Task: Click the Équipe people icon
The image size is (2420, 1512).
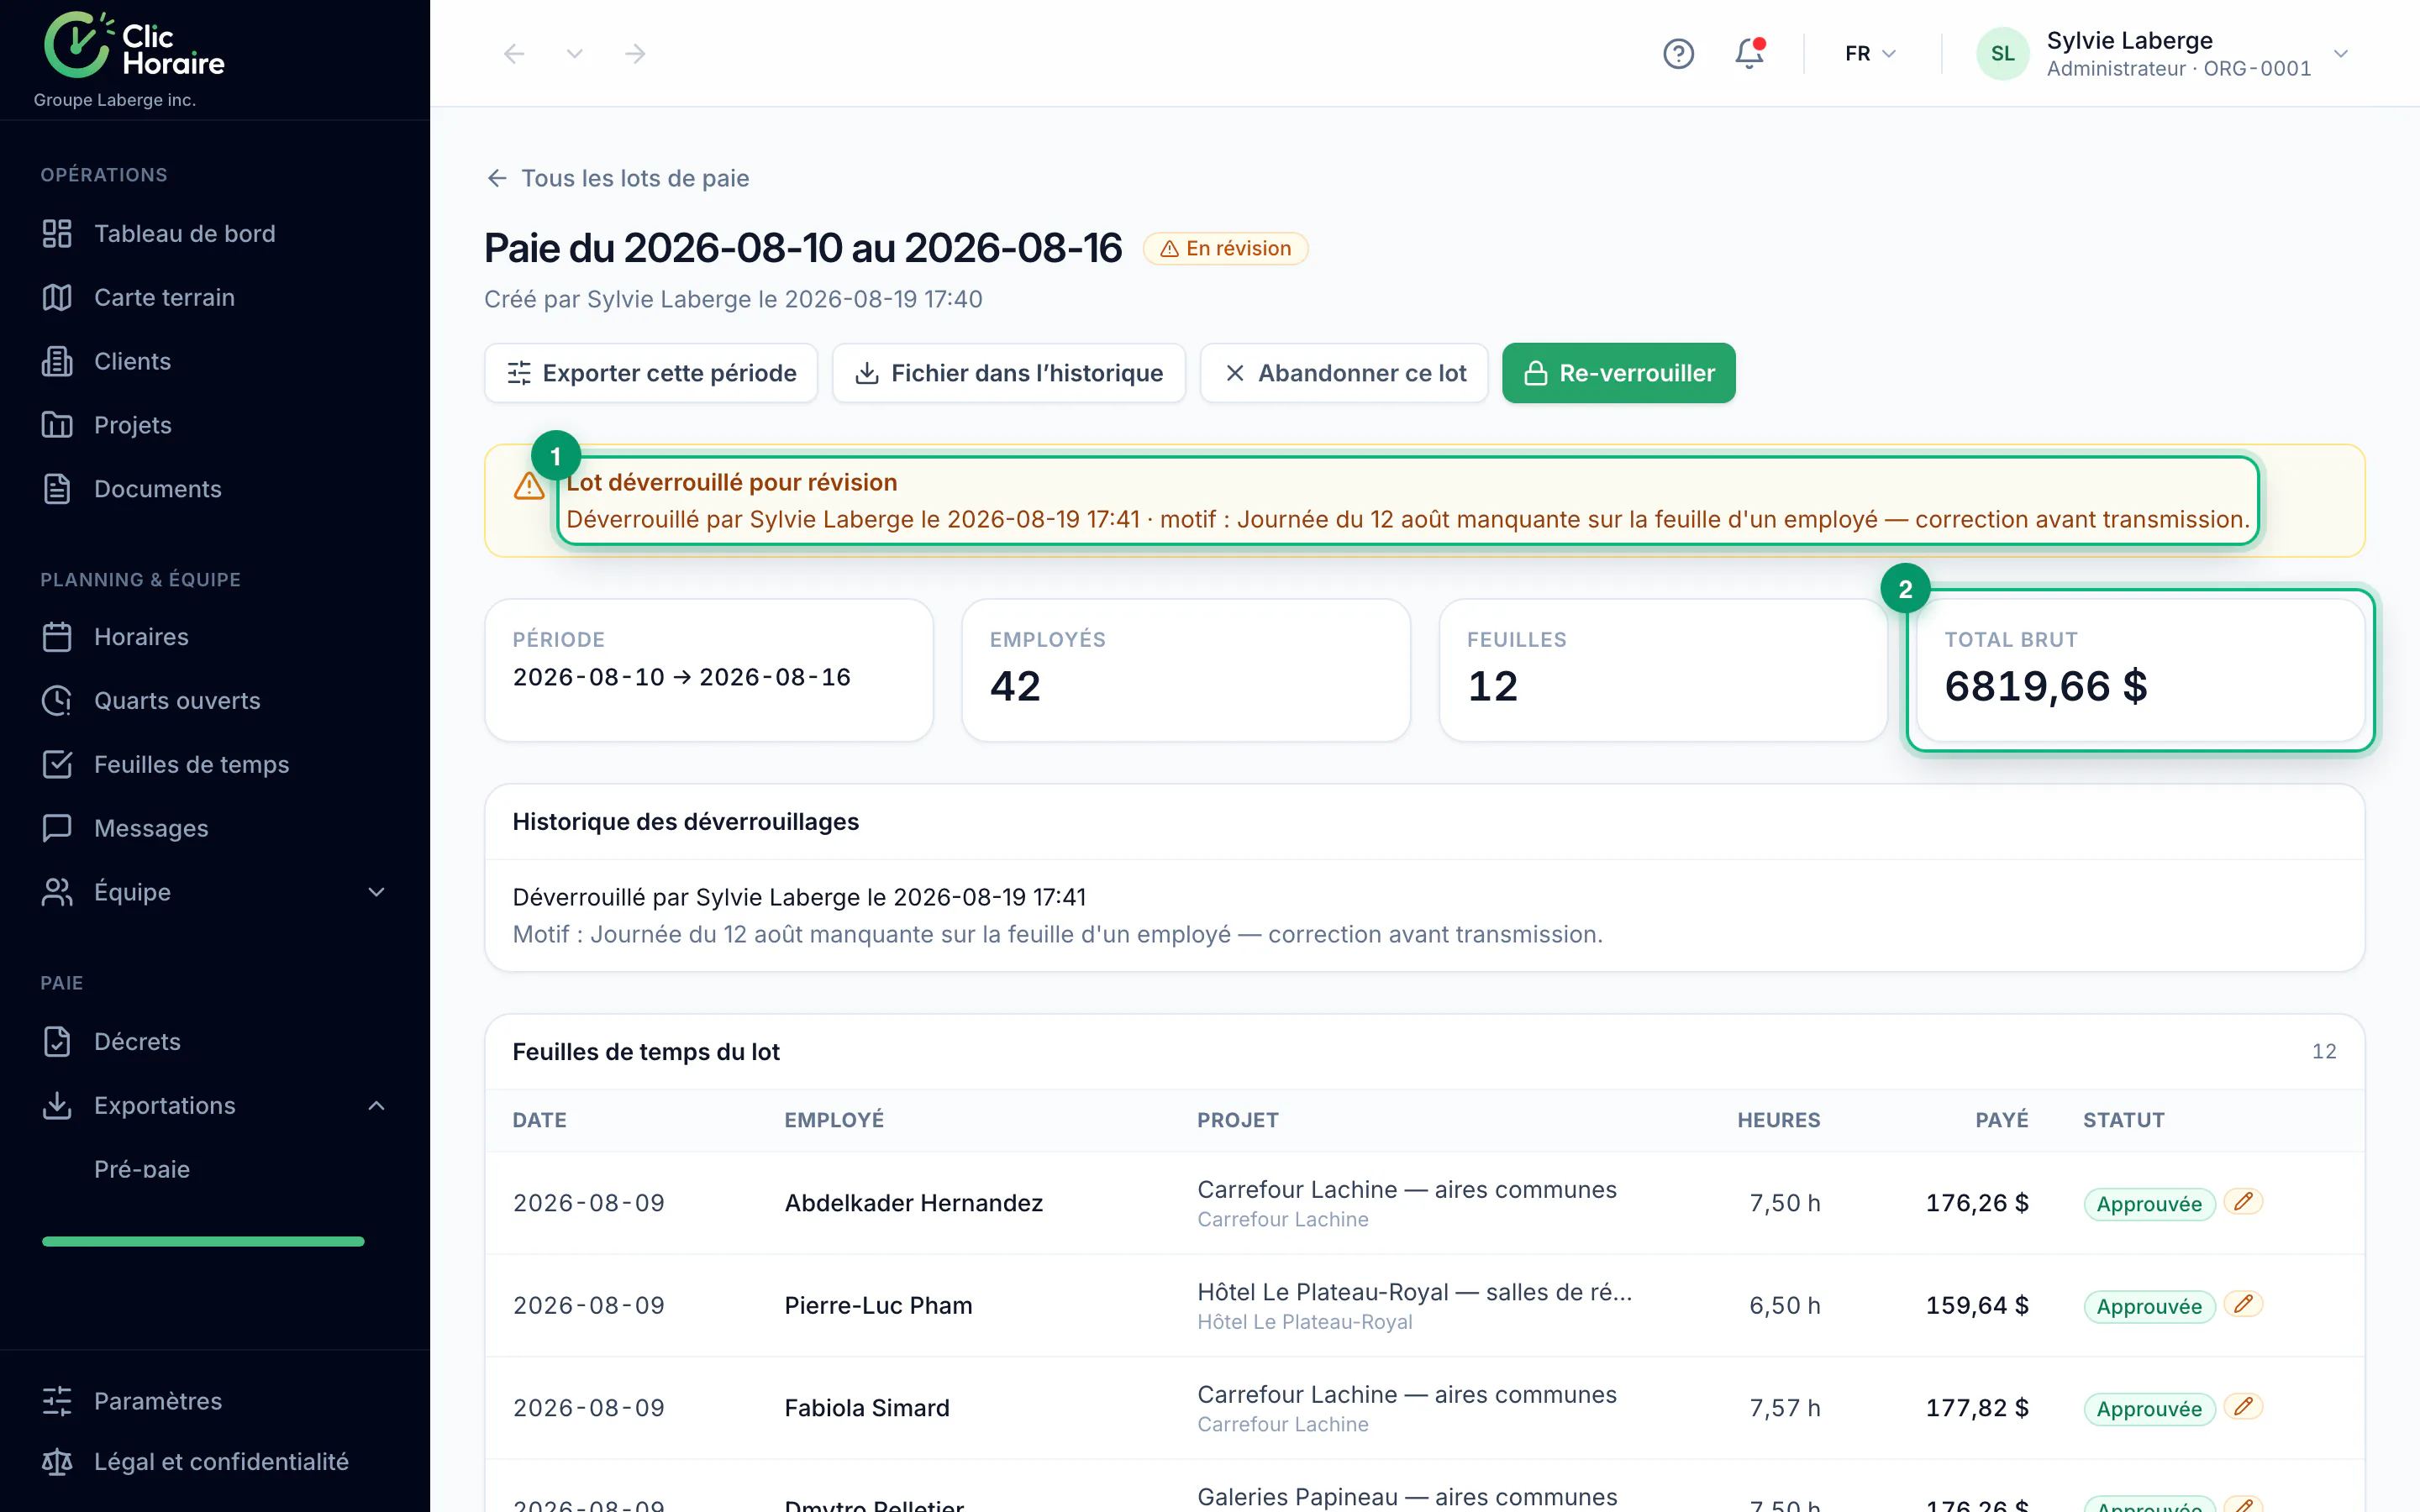Action: click(x=57, y=892)
